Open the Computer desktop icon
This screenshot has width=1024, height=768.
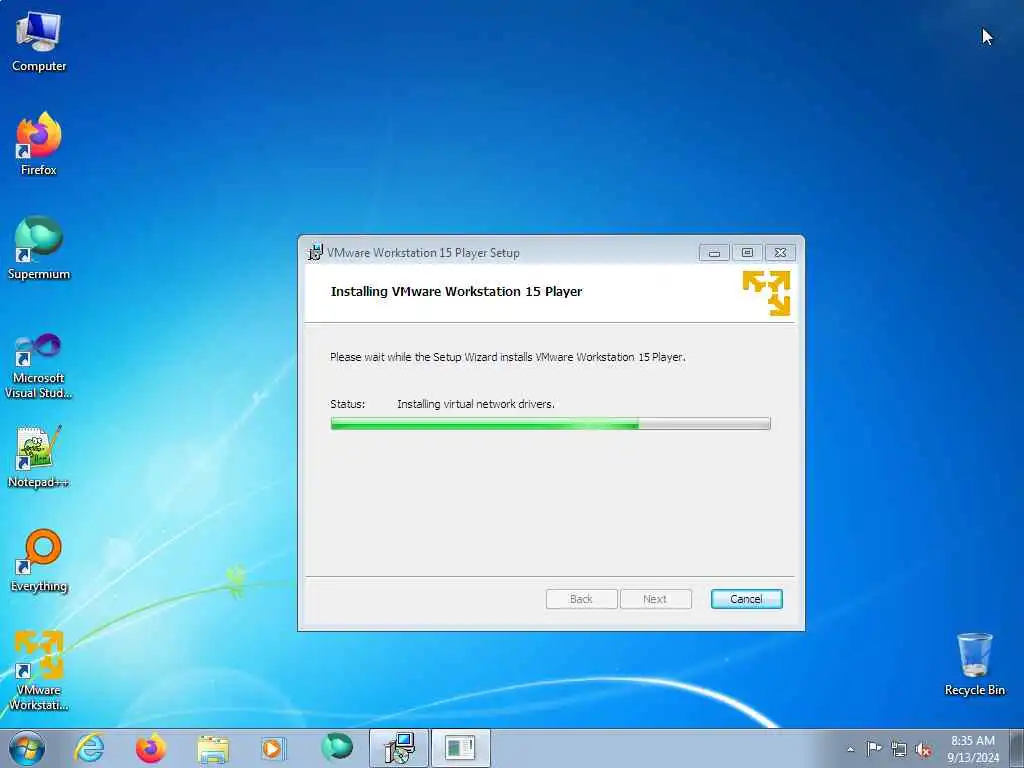pos(39,42)
